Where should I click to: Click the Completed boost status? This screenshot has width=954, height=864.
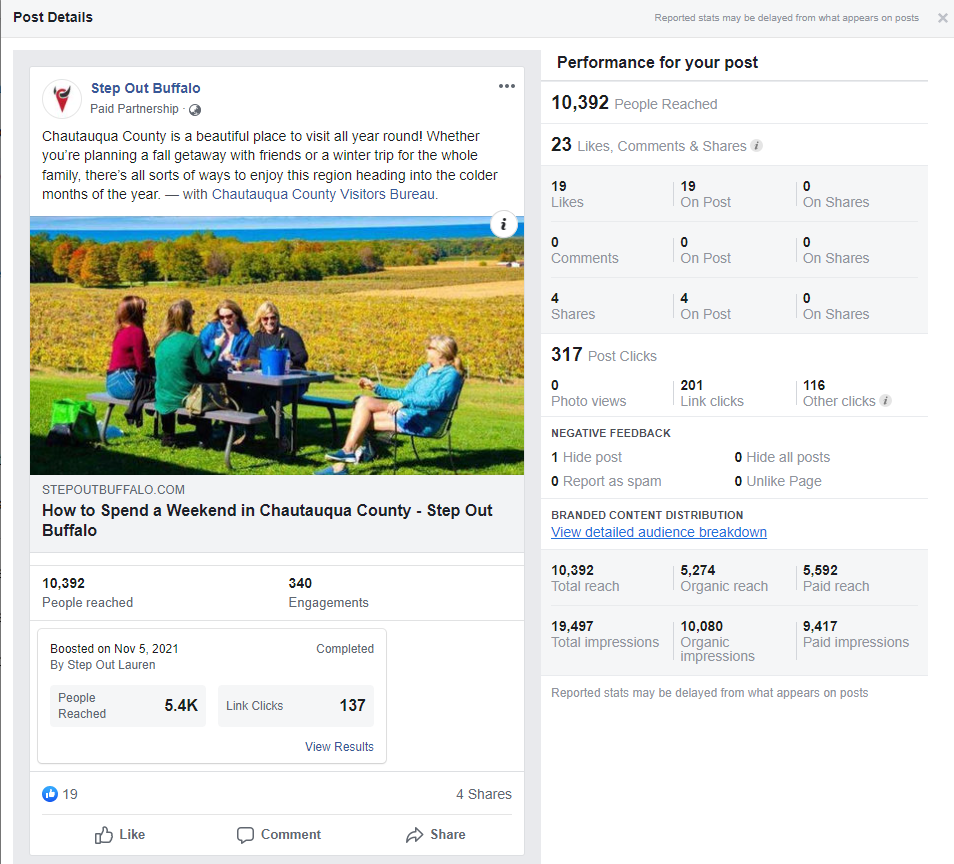point(345,649)
